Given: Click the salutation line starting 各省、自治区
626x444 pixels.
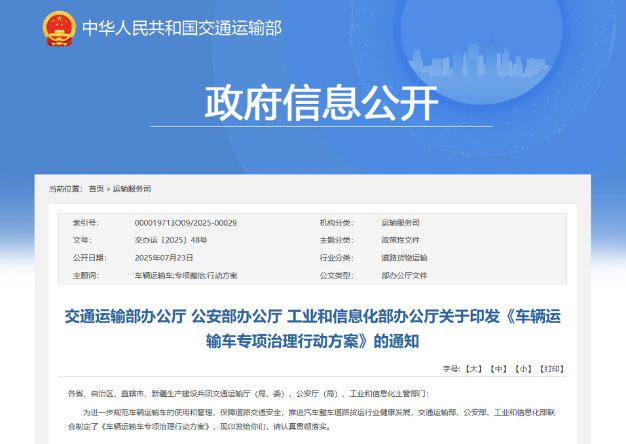Looking at the screenshot, I should point(248,394).
